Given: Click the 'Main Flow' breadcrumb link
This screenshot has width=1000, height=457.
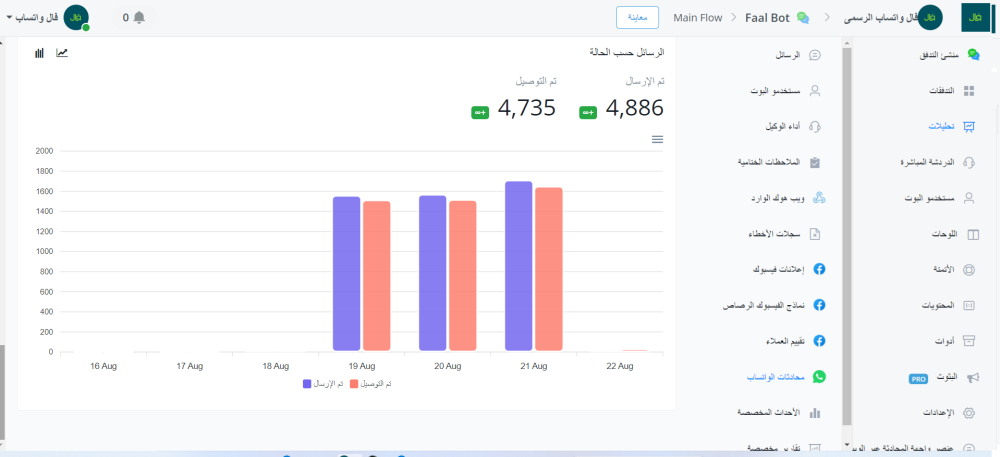Looking at the screenshot, I should [698, 18].
